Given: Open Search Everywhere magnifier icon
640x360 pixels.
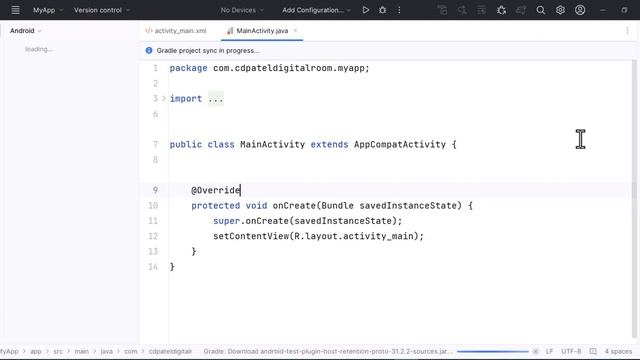Looking at the screenshot, I should 541,10.
